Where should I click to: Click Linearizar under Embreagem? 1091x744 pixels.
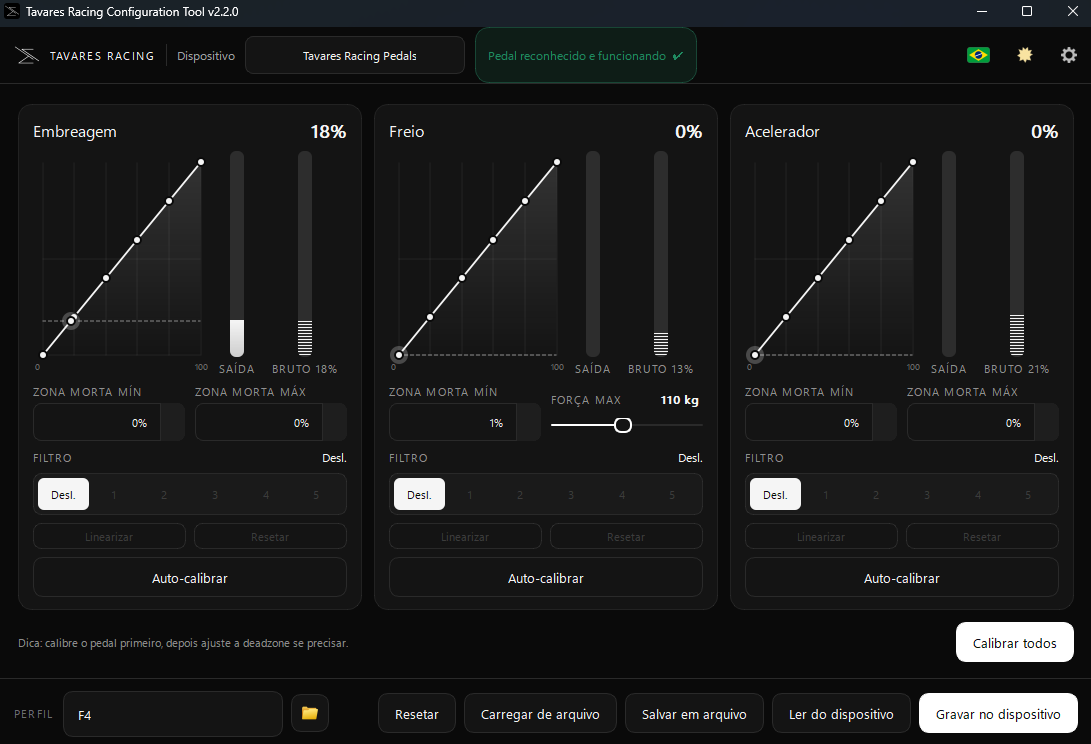point(109,537)
